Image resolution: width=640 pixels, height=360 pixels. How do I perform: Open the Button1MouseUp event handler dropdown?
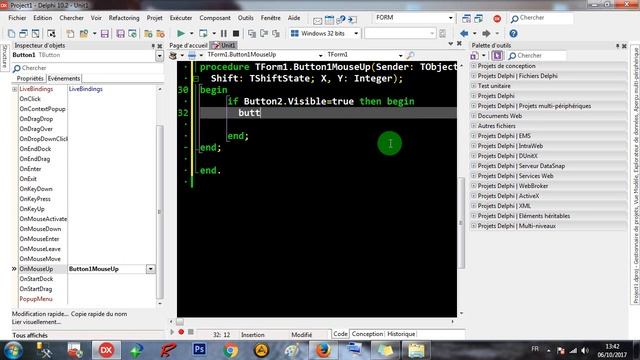pos(151,269)
